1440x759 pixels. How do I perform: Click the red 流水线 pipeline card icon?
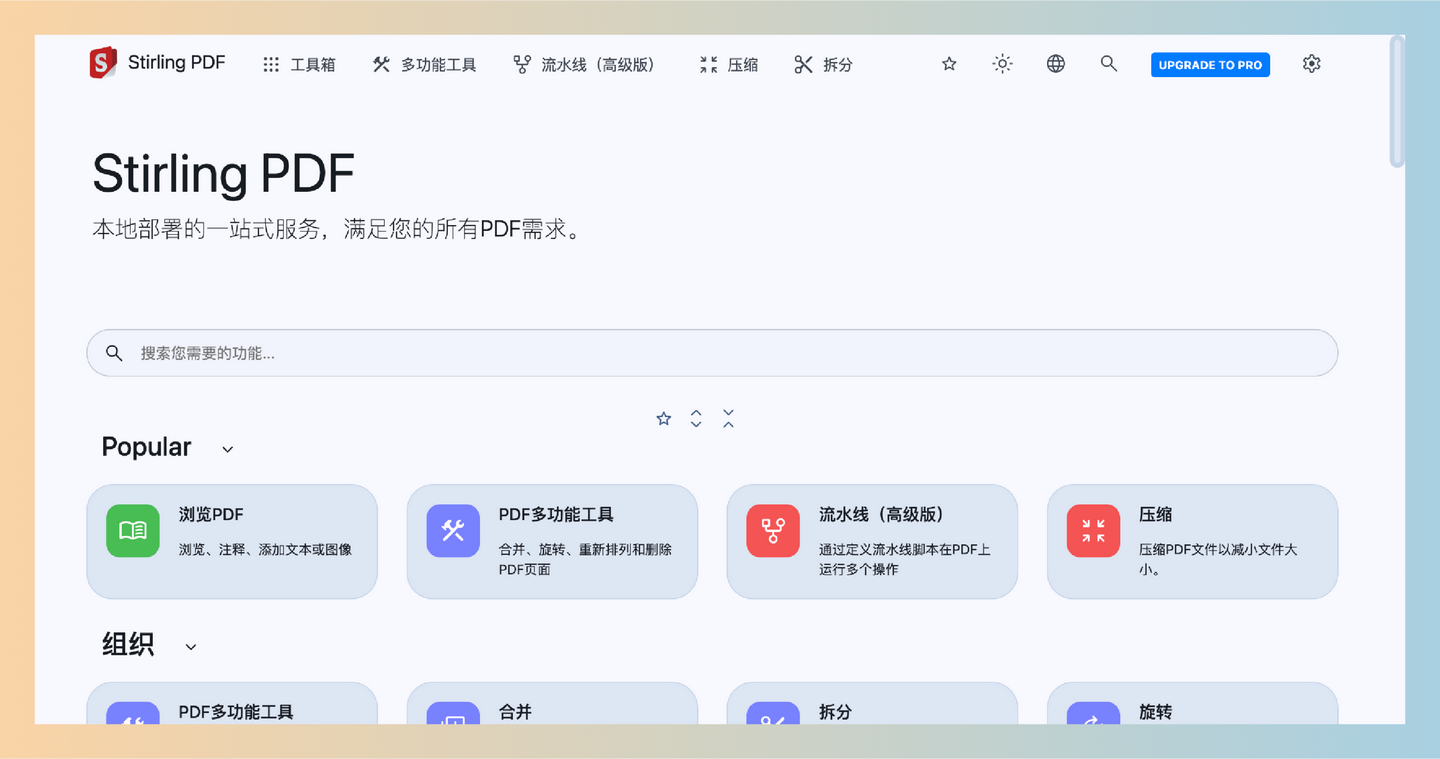tap(773, 531)
